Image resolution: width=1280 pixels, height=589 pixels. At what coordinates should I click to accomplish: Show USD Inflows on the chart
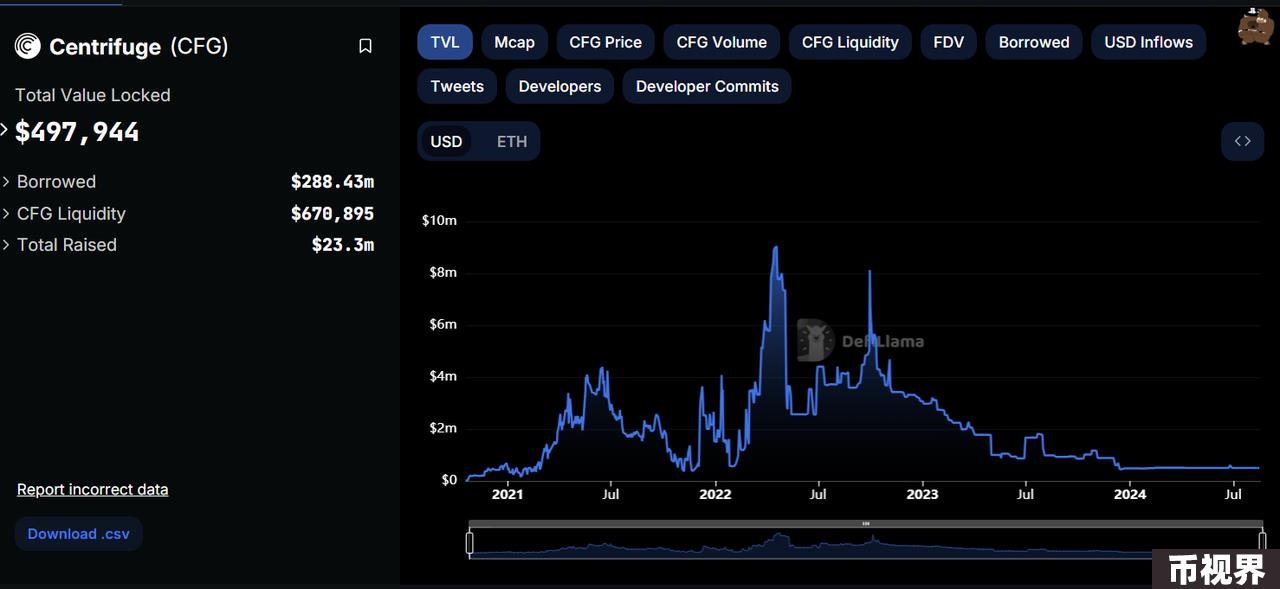(x=1148, y=42)
